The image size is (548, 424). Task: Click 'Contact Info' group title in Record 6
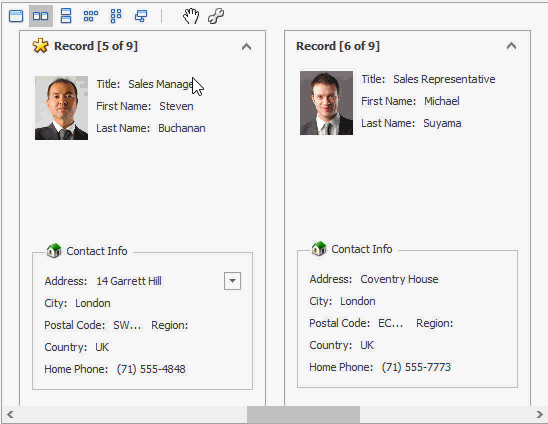362,249
